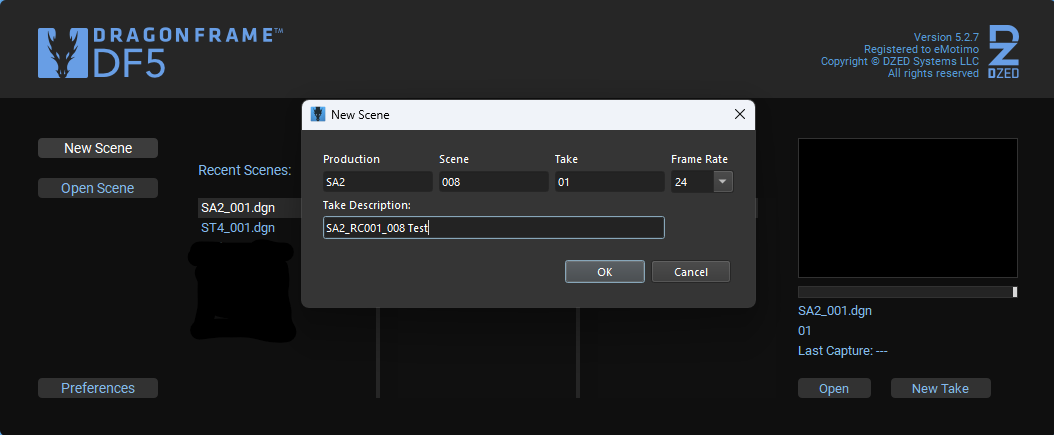Image resolution: width=1054 pixels, height=435 pixels.
Task: Click the preview scrub slider handle
Action: coord(1015,291)
